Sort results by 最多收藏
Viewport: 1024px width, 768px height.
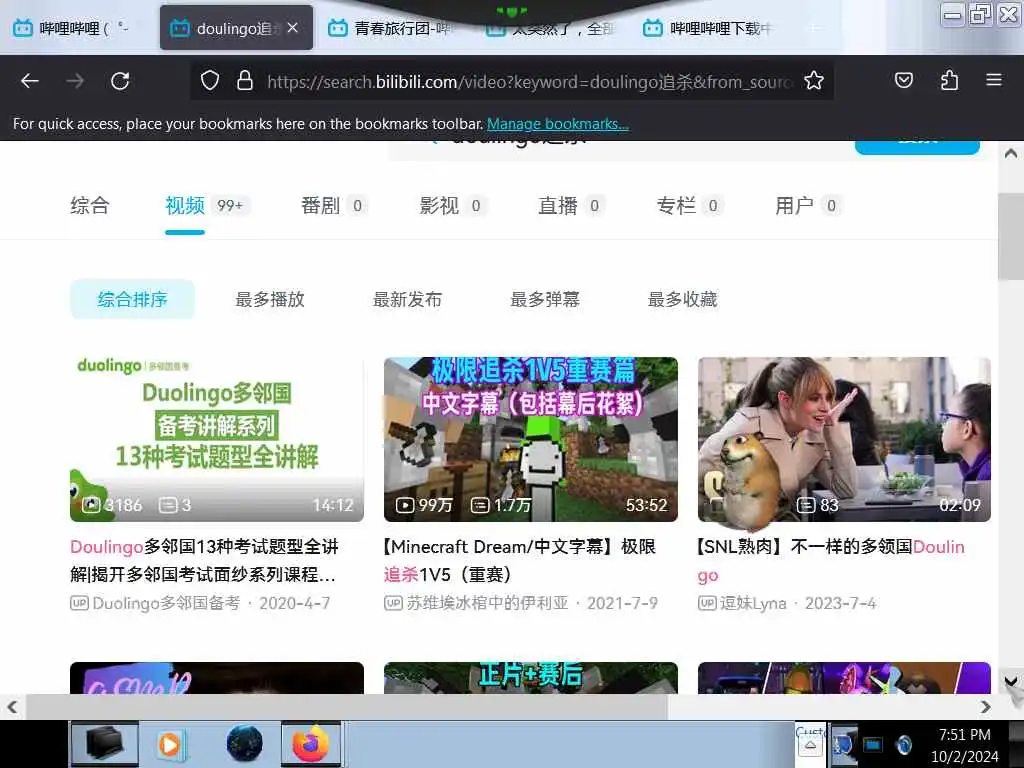[x=682, y=299]
